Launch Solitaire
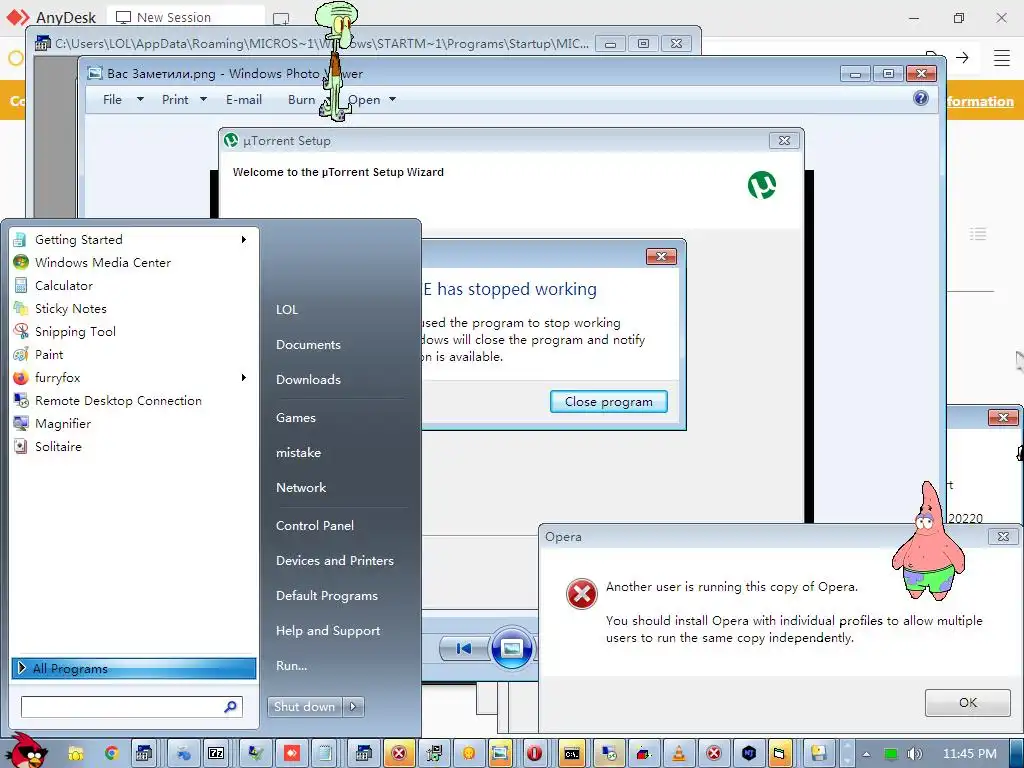1024x768 pixels. point(134,447)
